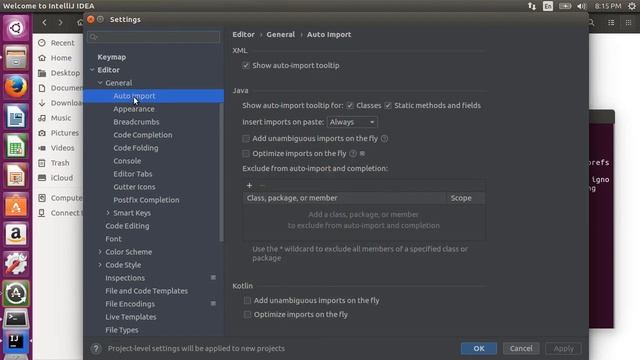Click the Ubuntu dash home icon
Viewport: 640px width, 360px height.
(16, 28)
